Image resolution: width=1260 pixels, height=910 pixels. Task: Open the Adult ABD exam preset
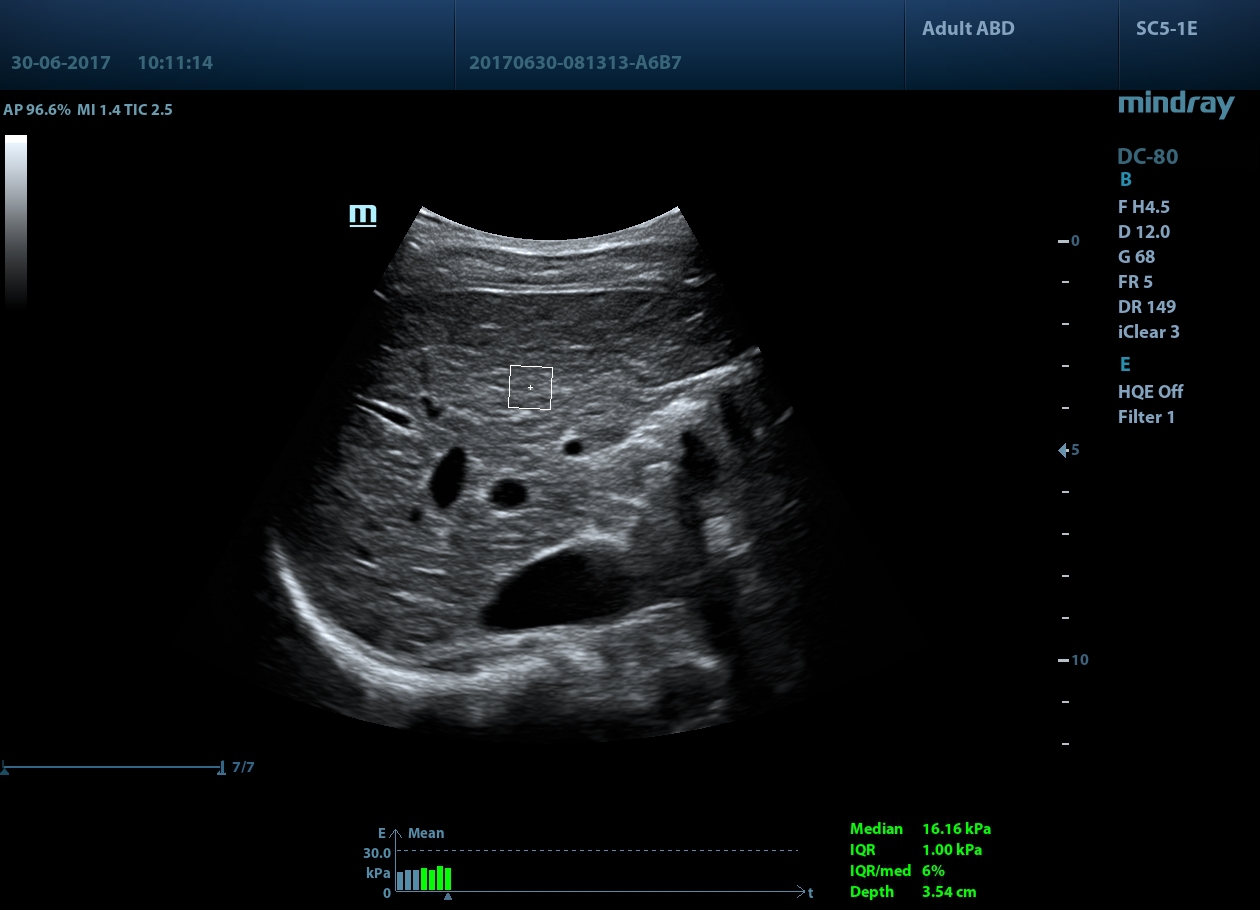(x=967, y=28)
